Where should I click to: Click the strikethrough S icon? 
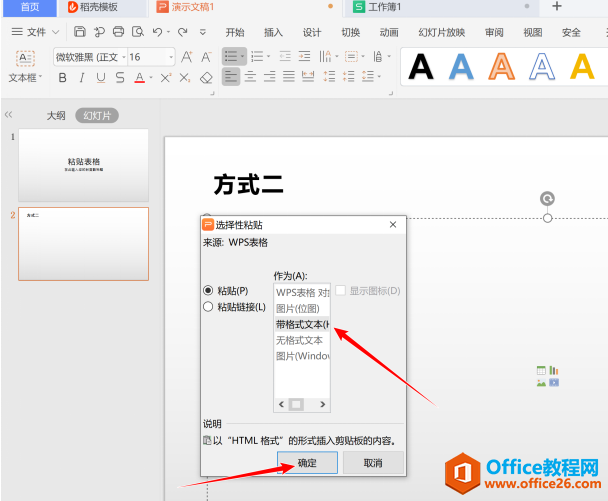[120, 77]
